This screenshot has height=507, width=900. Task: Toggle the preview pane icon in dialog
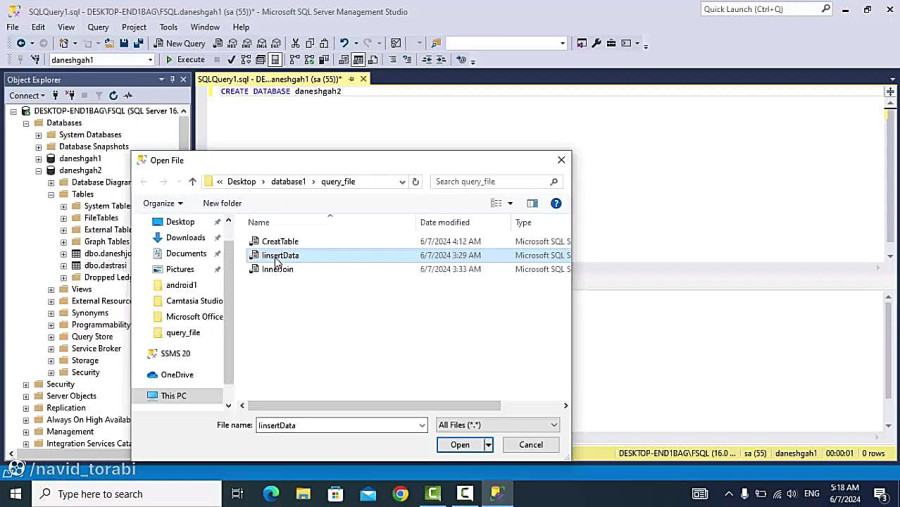pos(532,203)
